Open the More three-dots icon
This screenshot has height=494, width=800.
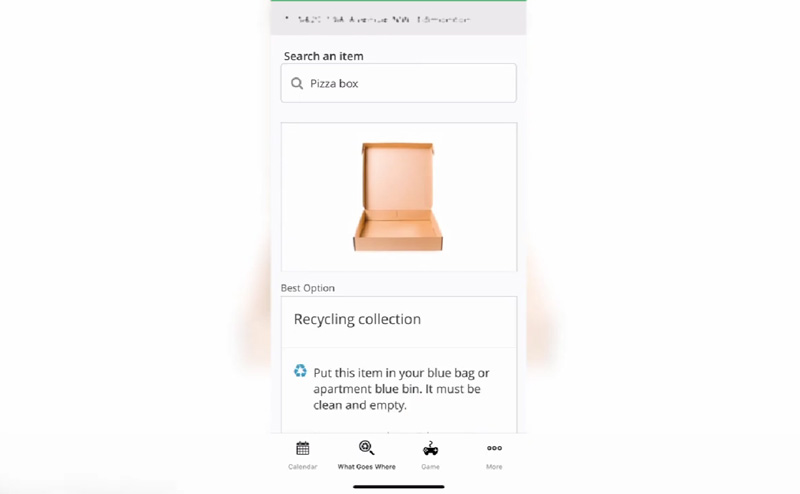(x=494, y=448)
